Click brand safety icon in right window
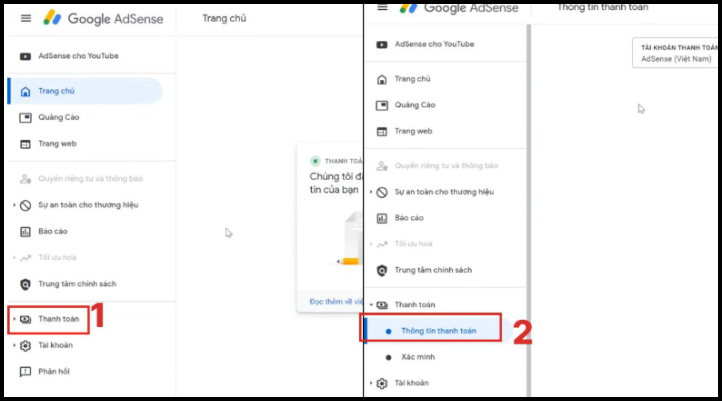The width and height of the screenshot is (722, 401). 382,192
